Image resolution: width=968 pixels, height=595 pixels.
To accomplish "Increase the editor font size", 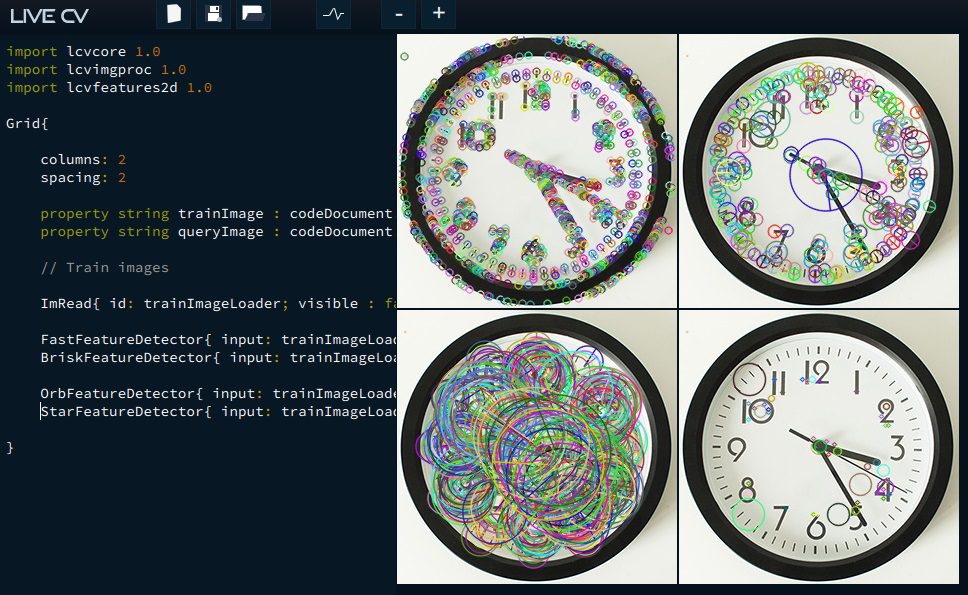I will [437, 15].
